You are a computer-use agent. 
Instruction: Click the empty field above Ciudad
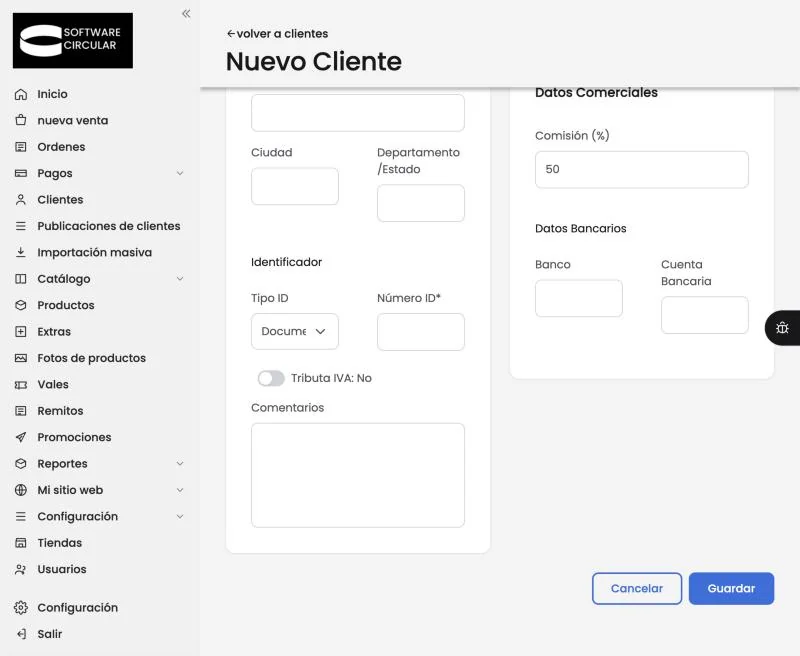coord(358,112)
